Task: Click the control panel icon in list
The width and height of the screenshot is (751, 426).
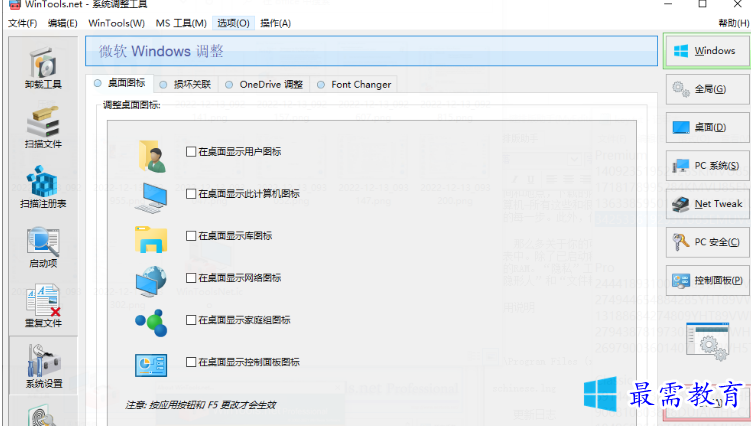Action: (x=151, y=366)
